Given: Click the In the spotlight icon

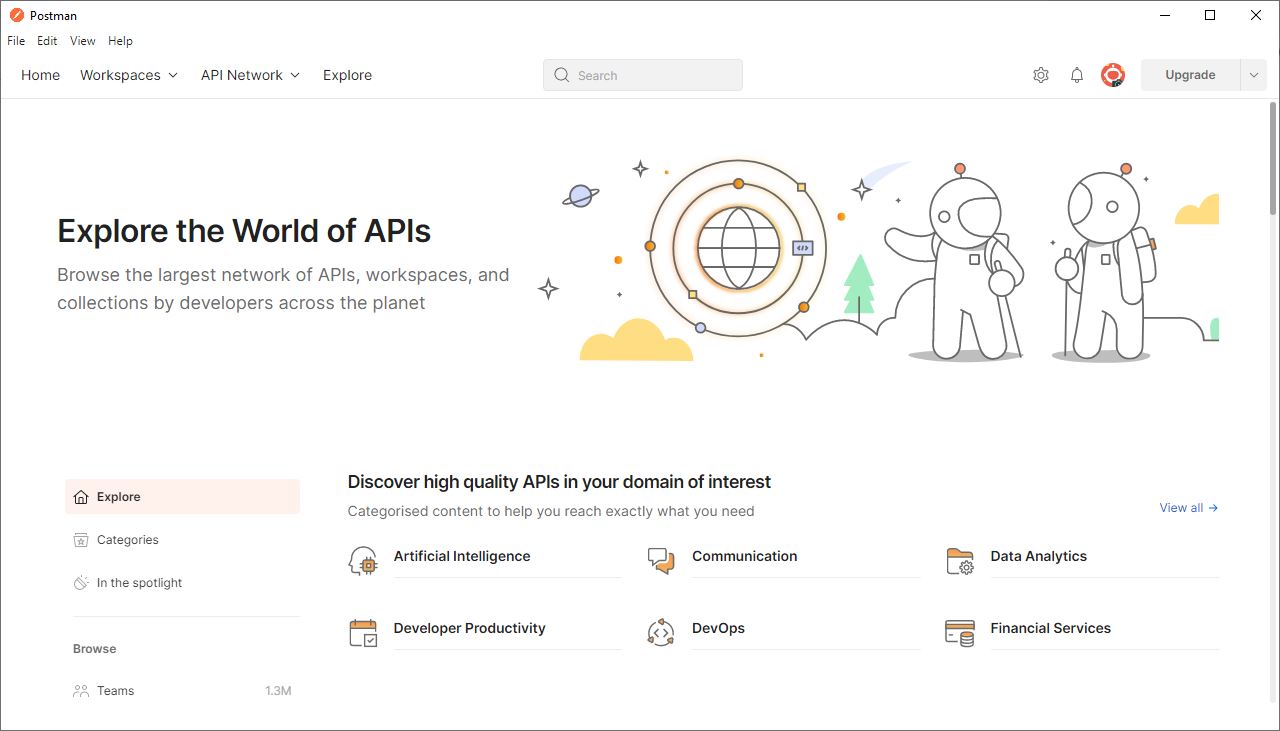Looking at the screenshot, I should pyautogui.click(x=81, y=583).
